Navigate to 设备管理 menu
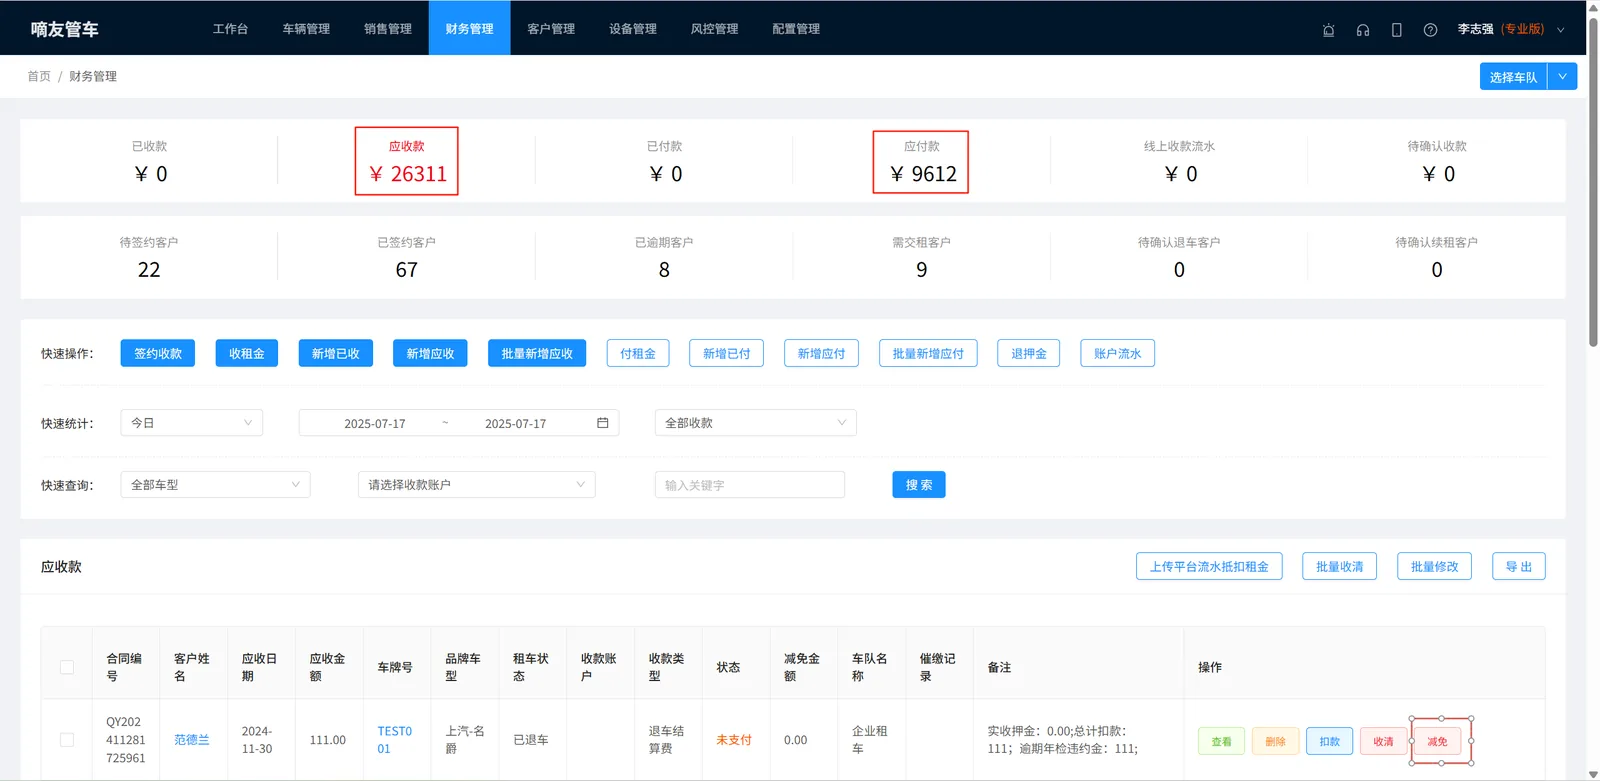This screenshot has width=1600, height=781. pyautogui.click(x=633, y=29)
